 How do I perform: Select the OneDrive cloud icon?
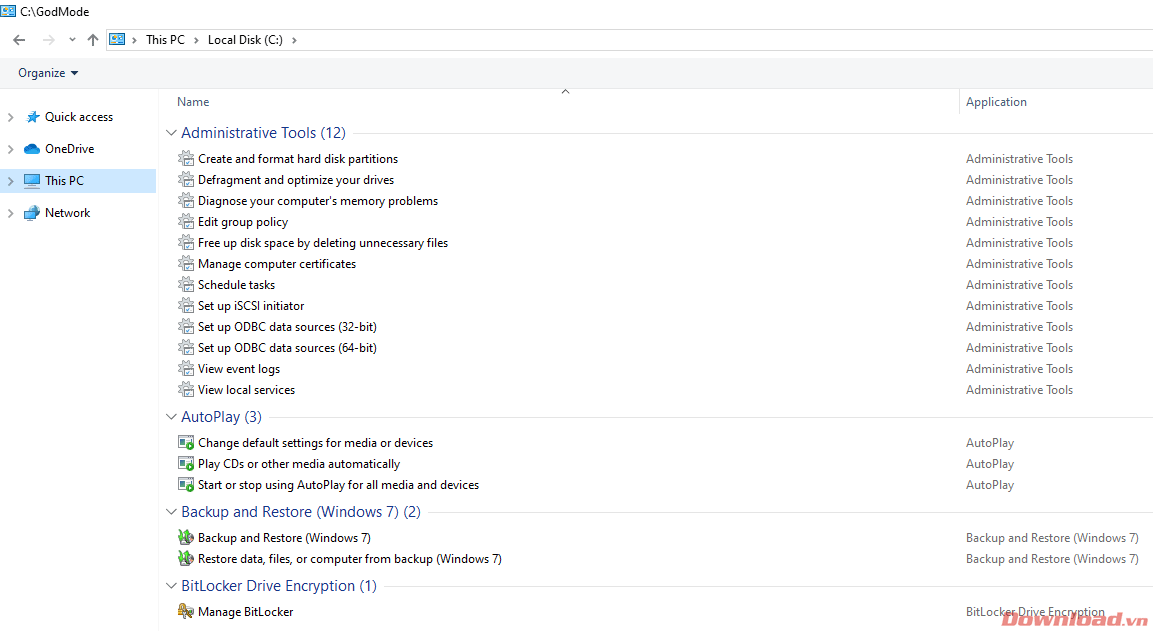(x=32, y=149)
